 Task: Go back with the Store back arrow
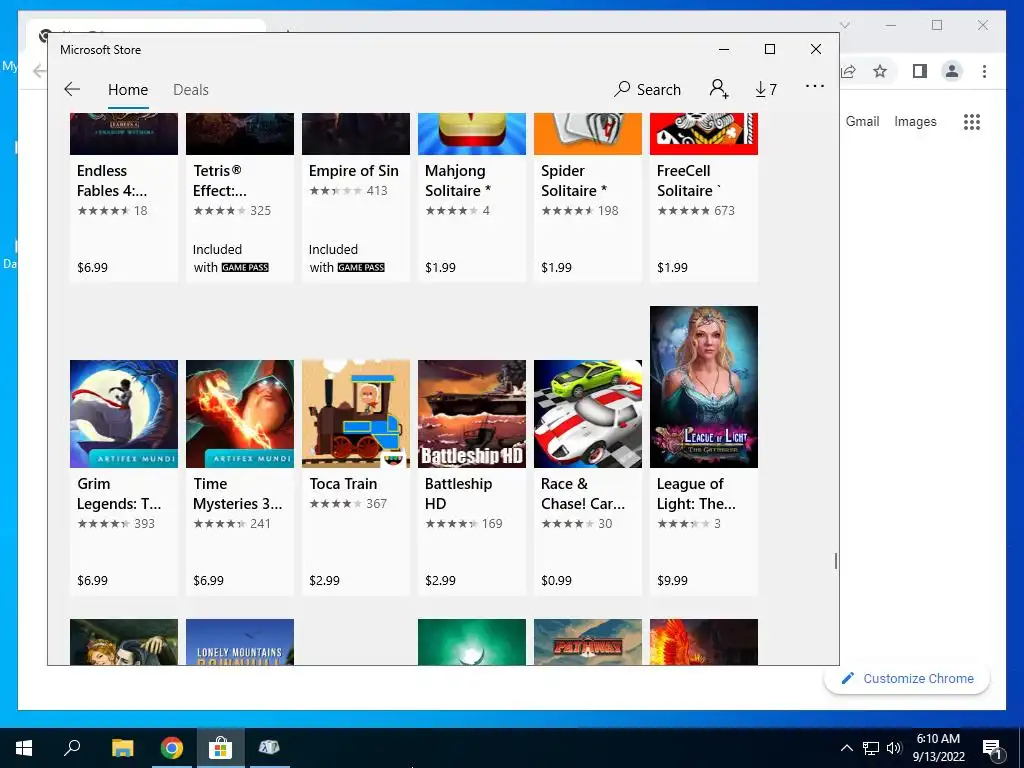72,89
